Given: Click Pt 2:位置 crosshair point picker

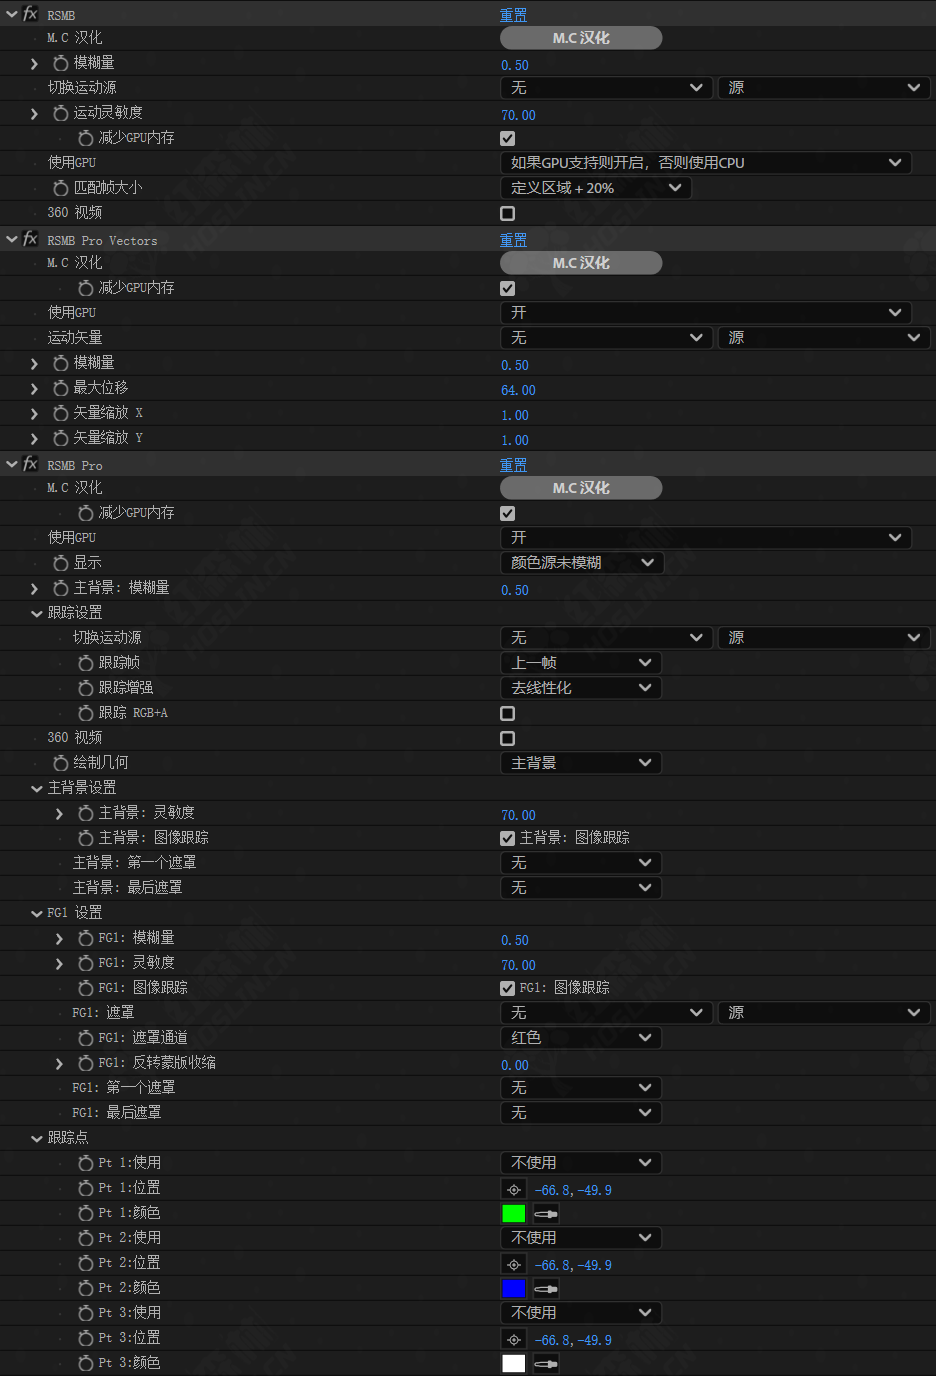Looking at the screenshot, I should (x=513, y=1264).
